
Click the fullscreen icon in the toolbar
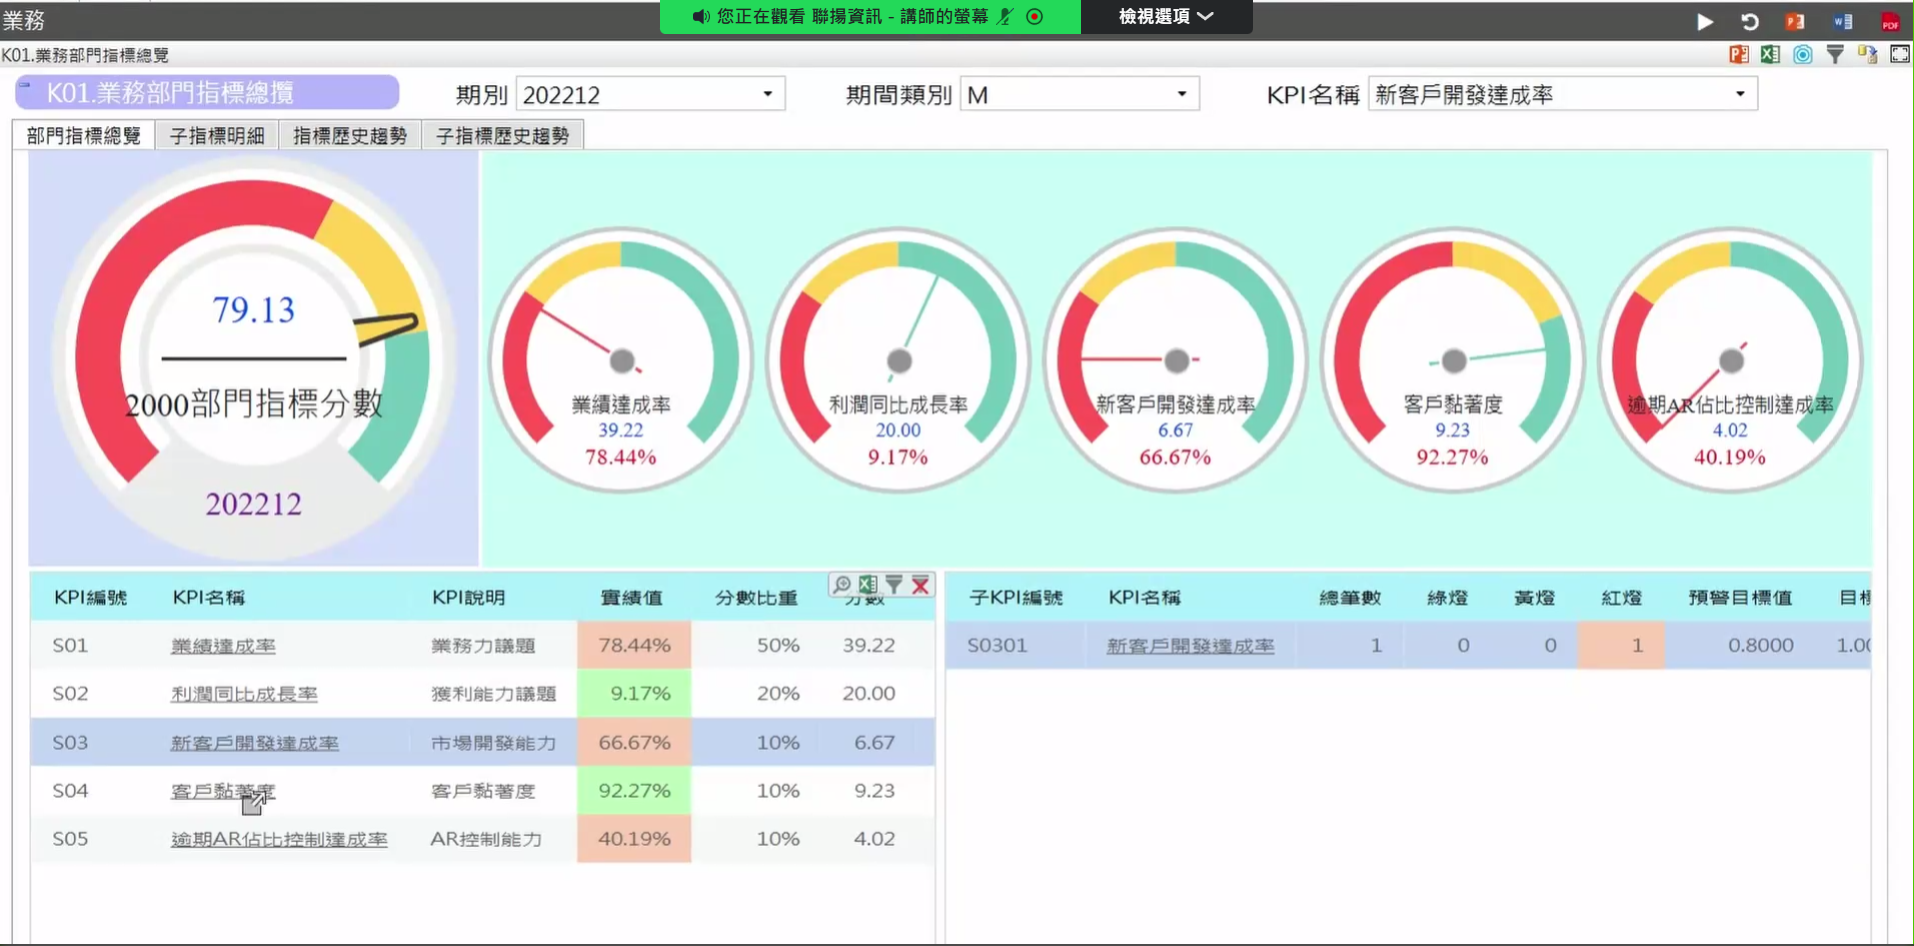(1900, 55)
